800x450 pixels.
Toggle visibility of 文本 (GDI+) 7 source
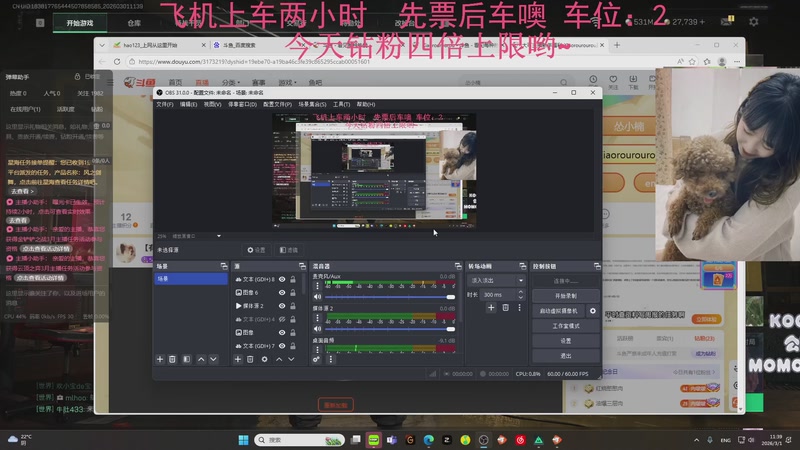pos(282,346)
